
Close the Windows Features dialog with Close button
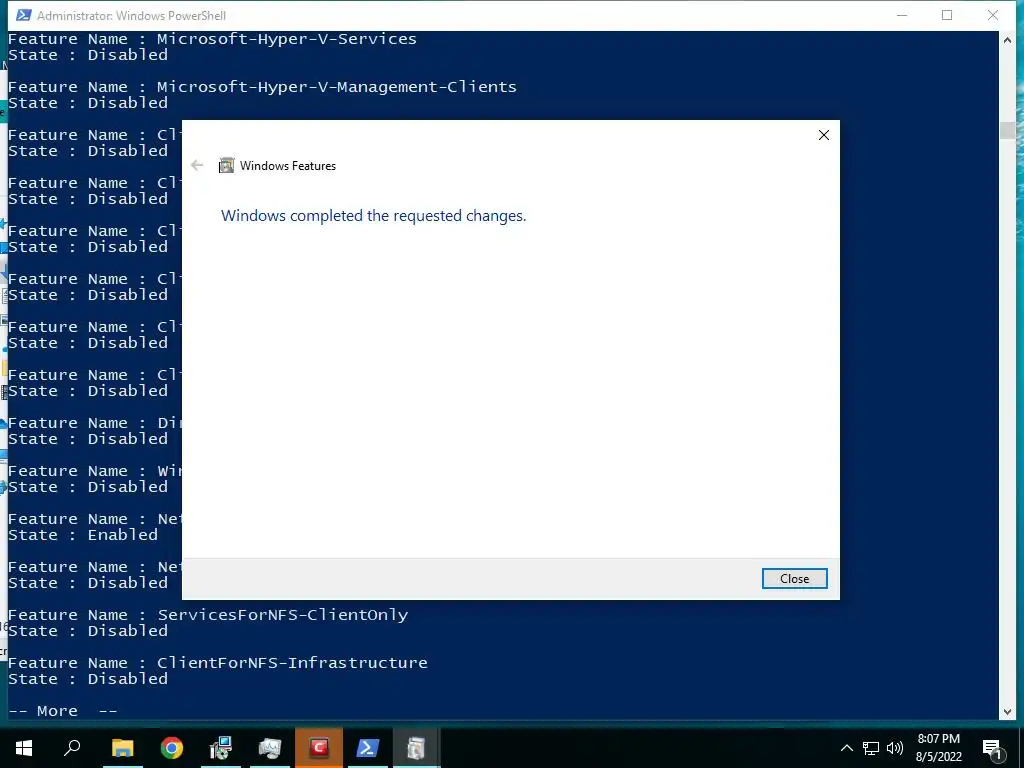coord(794,579)
